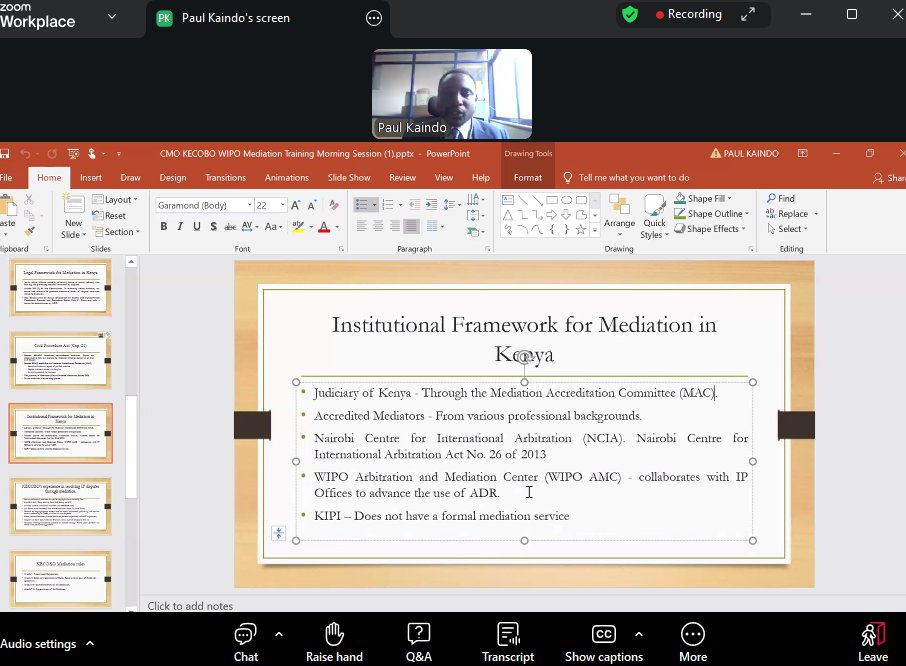Reset the slide layout
The image size is (906, 666).
point(109,215)
